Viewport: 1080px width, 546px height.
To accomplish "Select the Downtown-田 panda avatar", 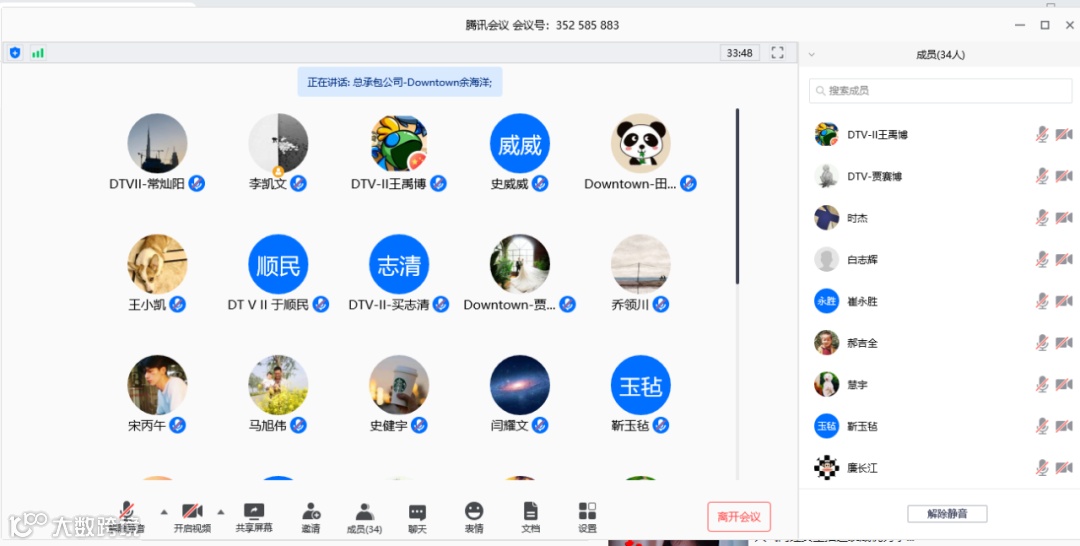I will [641, 143].
